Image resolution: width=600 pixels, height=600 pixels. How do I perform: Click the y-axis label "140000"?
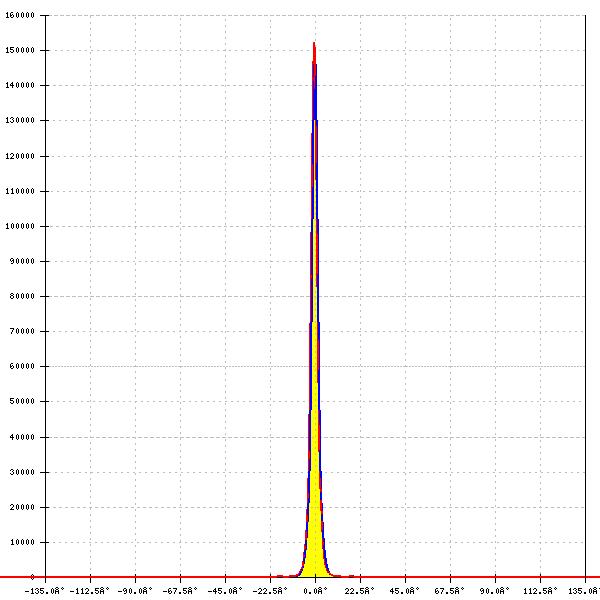click(x=20, y=85)
